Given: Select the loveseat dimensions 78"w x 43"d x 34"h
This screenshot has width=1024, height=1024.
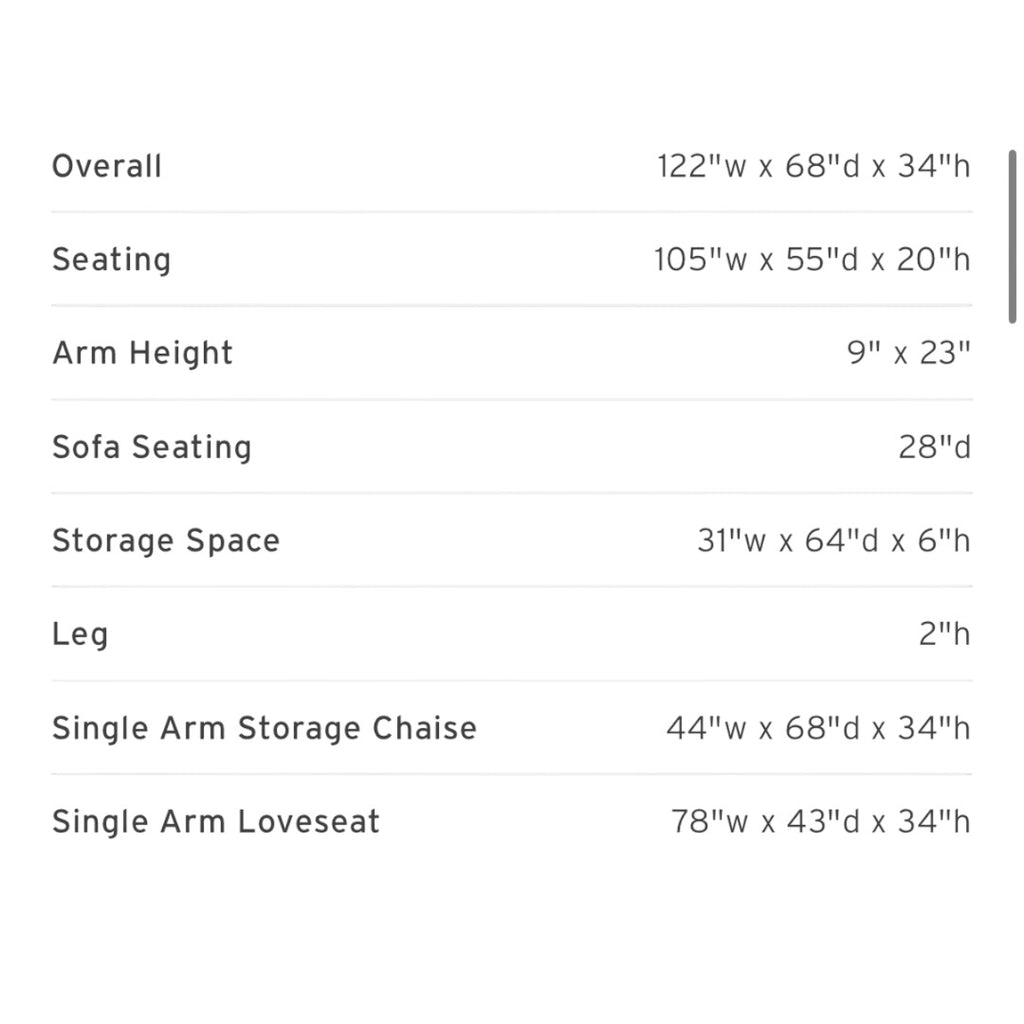Looking at the screenshot, I should [821, 822].
